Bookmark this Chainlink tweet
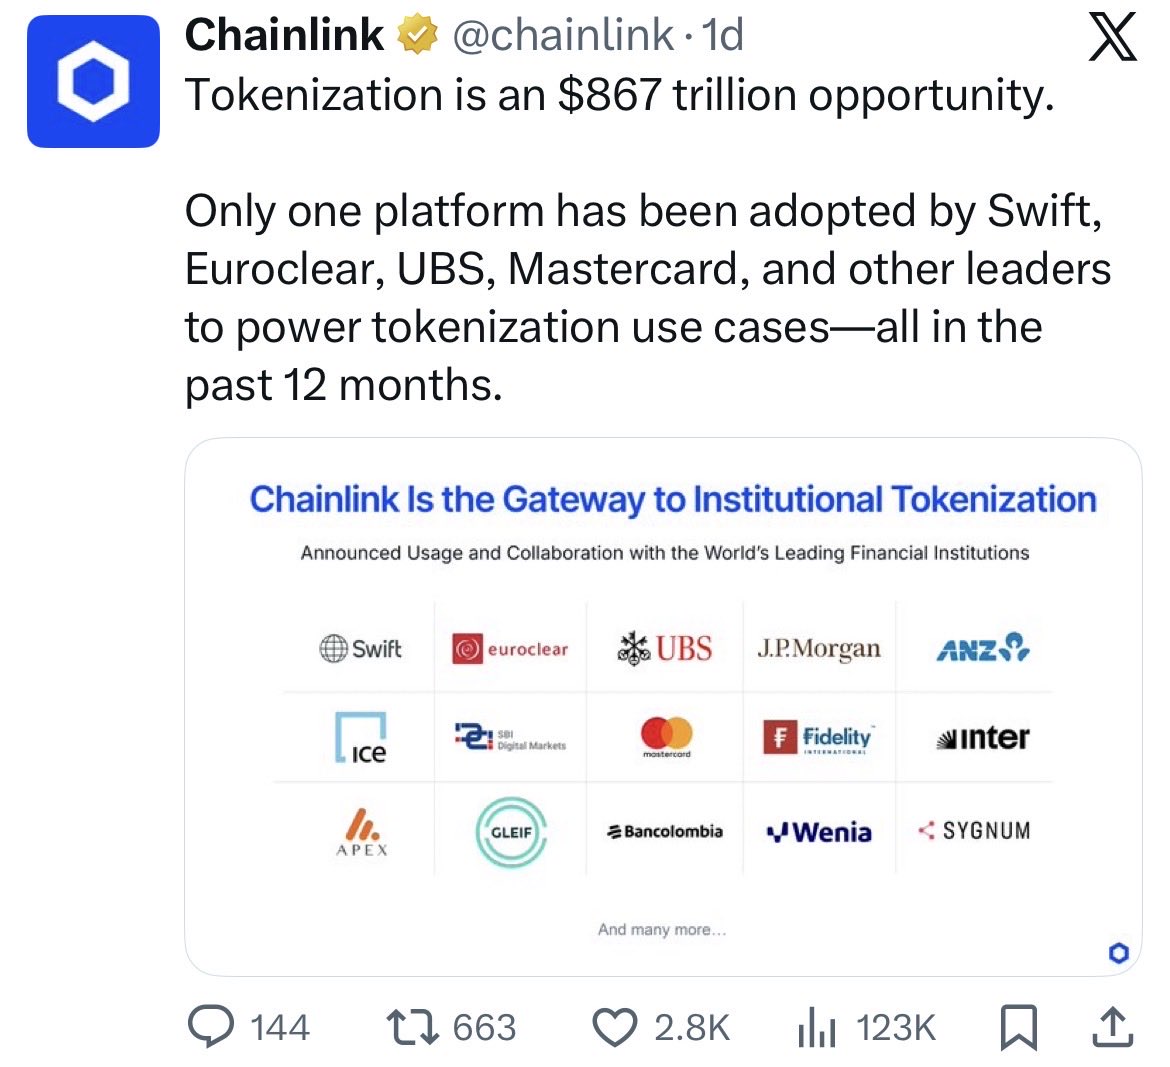This screenshot has height=1067, width=1170. (1018, 1027)
